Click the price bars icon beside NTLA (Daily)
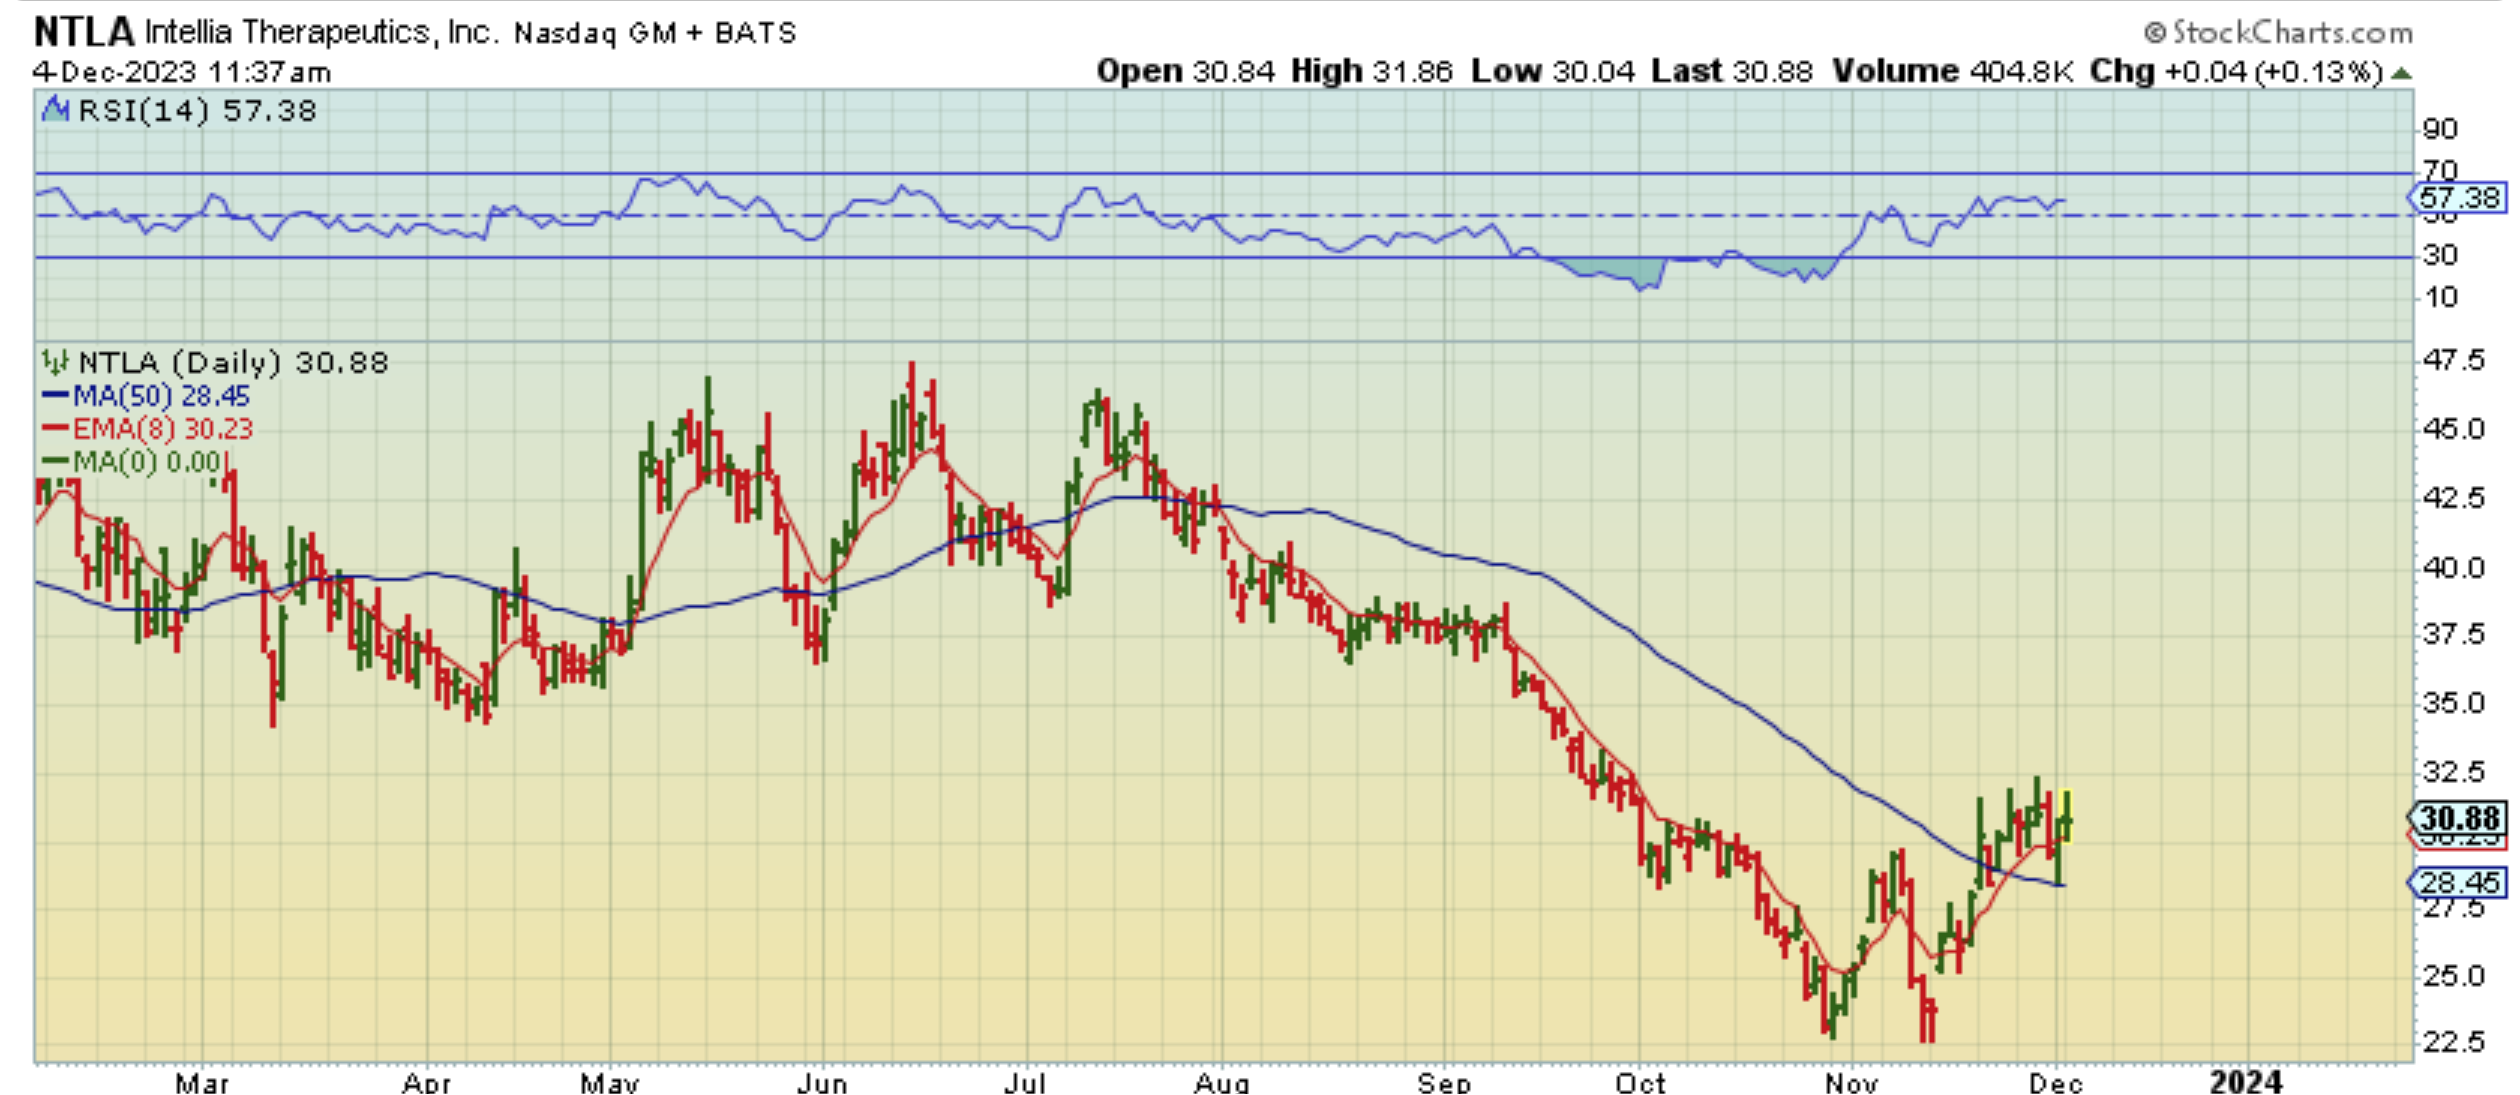Viewport: 2520px width, 1095px height. (55, 362)
